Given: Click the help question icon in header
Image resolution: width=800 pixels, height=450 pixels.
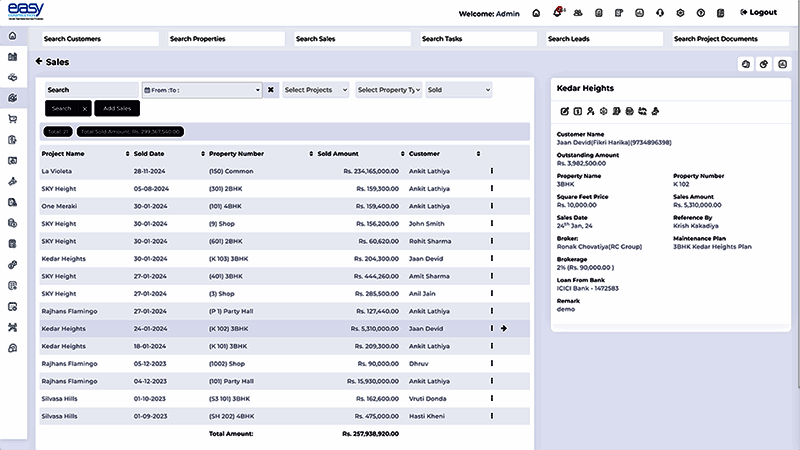Looking at the screenshot, I should point(701,13).
